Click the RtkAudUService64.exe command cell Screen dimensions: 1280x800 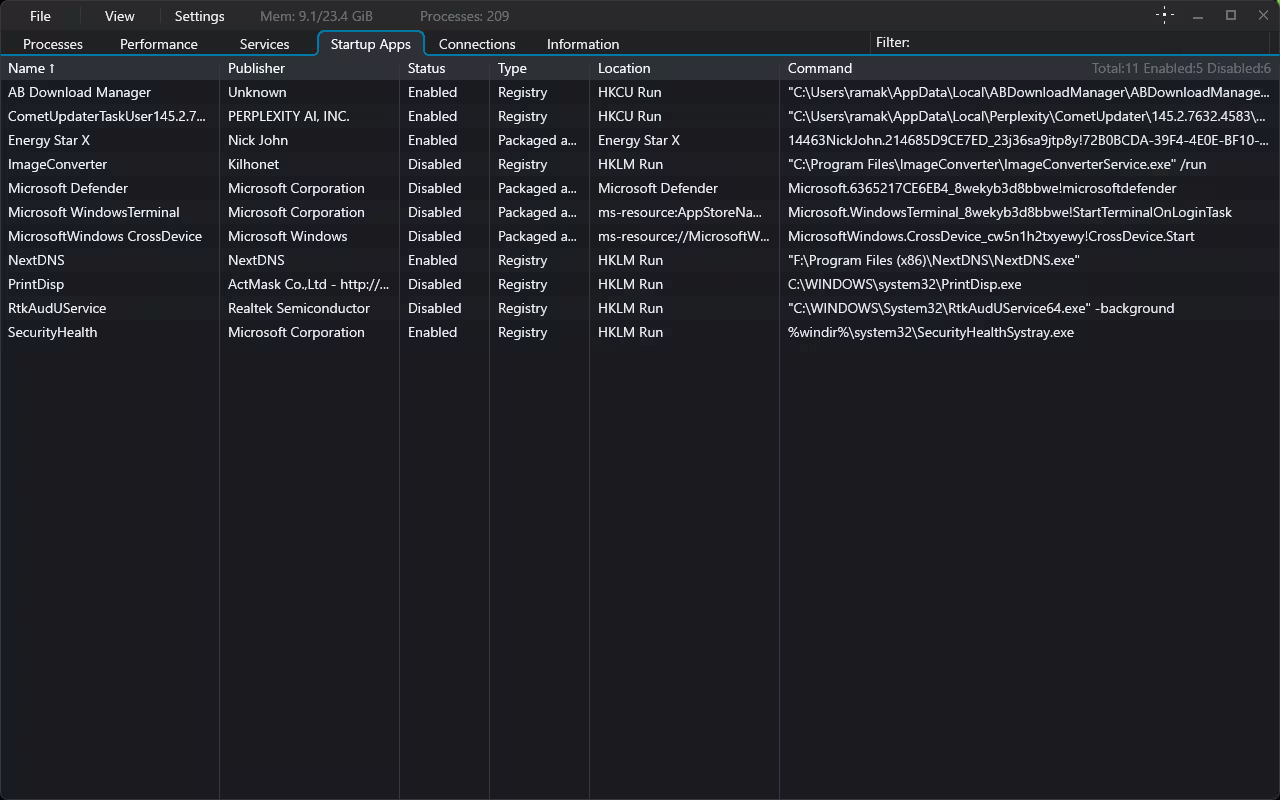(x=981, y=308)
